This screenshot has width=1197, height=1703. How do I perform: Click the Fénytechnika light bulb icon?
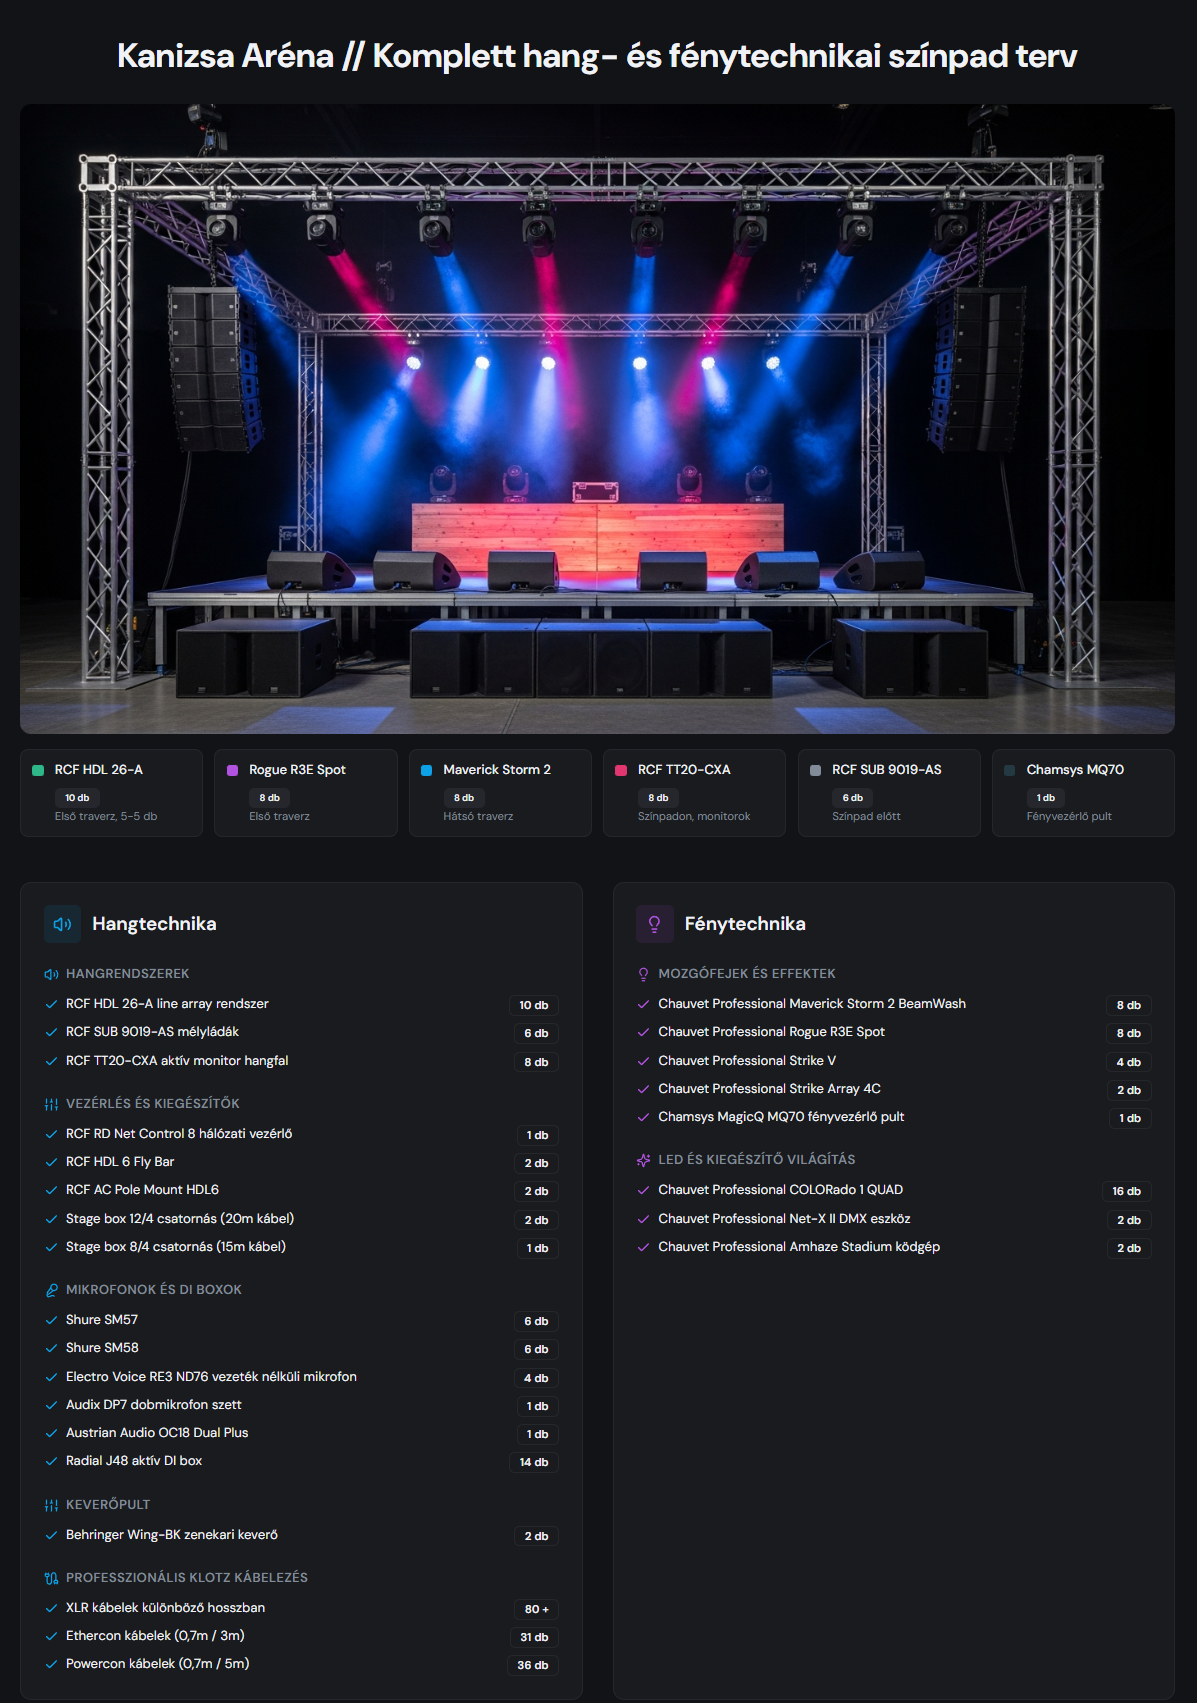coord(654,924)
